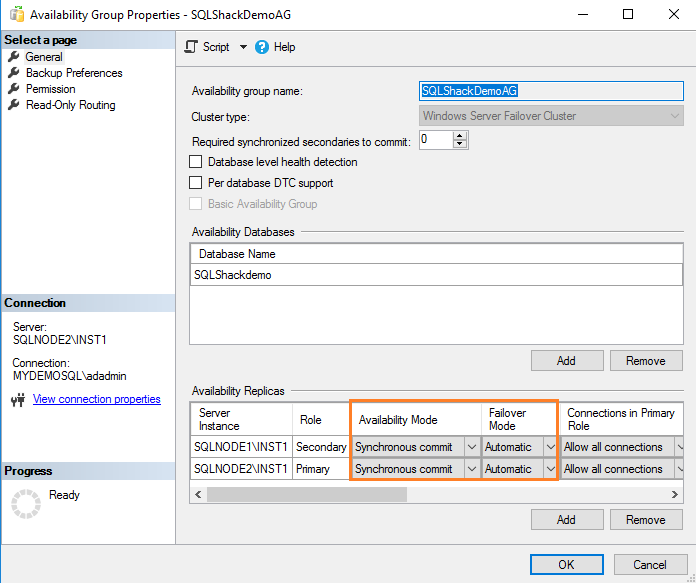Click the blue Help question mark icon
The image size is (696, 583).
[262, 47]
